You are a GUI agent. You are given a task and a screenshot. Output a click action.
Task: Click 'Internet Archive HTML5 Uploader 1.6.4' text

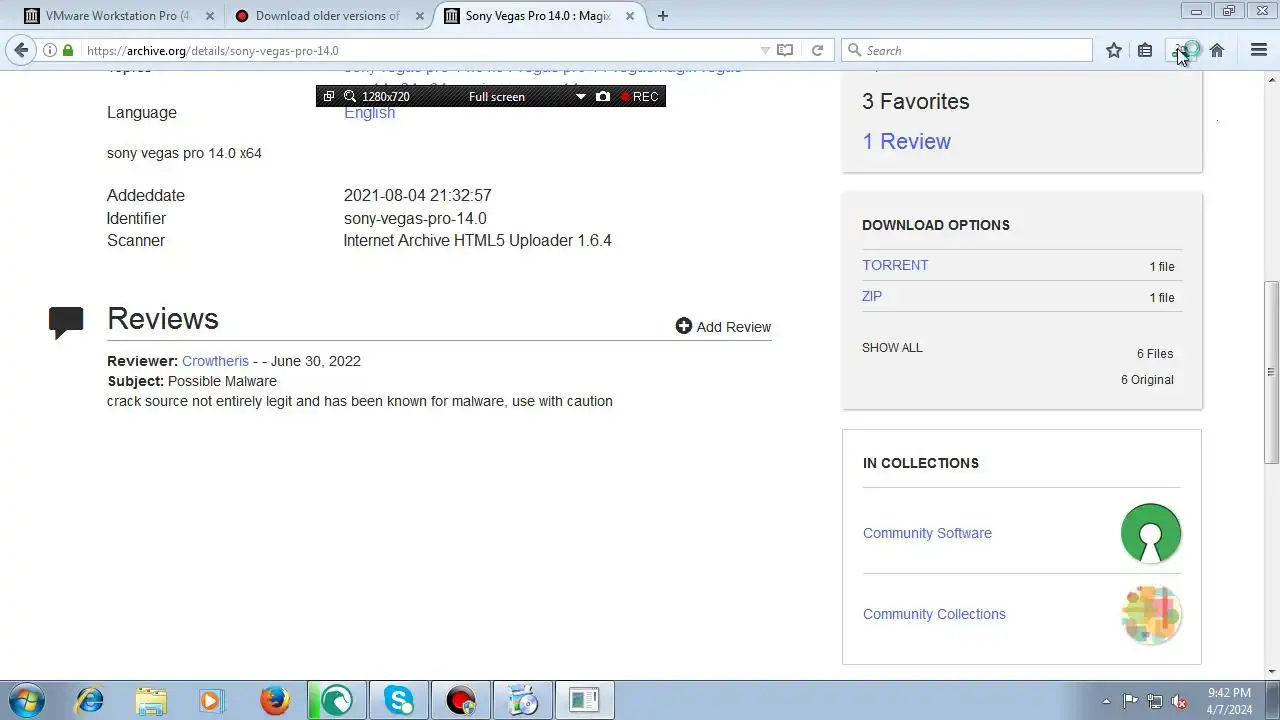tap(477, 240)
